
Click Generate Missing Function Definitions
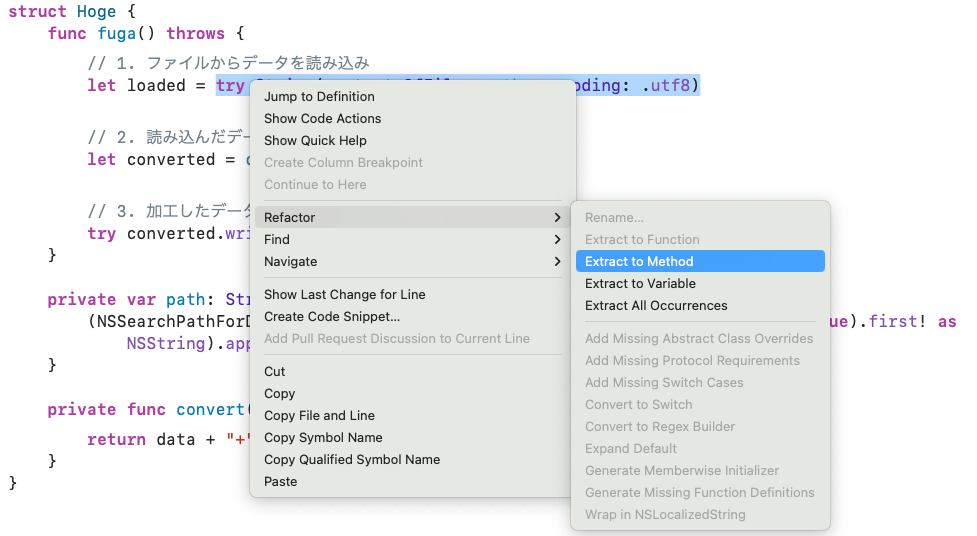point(700,492)
